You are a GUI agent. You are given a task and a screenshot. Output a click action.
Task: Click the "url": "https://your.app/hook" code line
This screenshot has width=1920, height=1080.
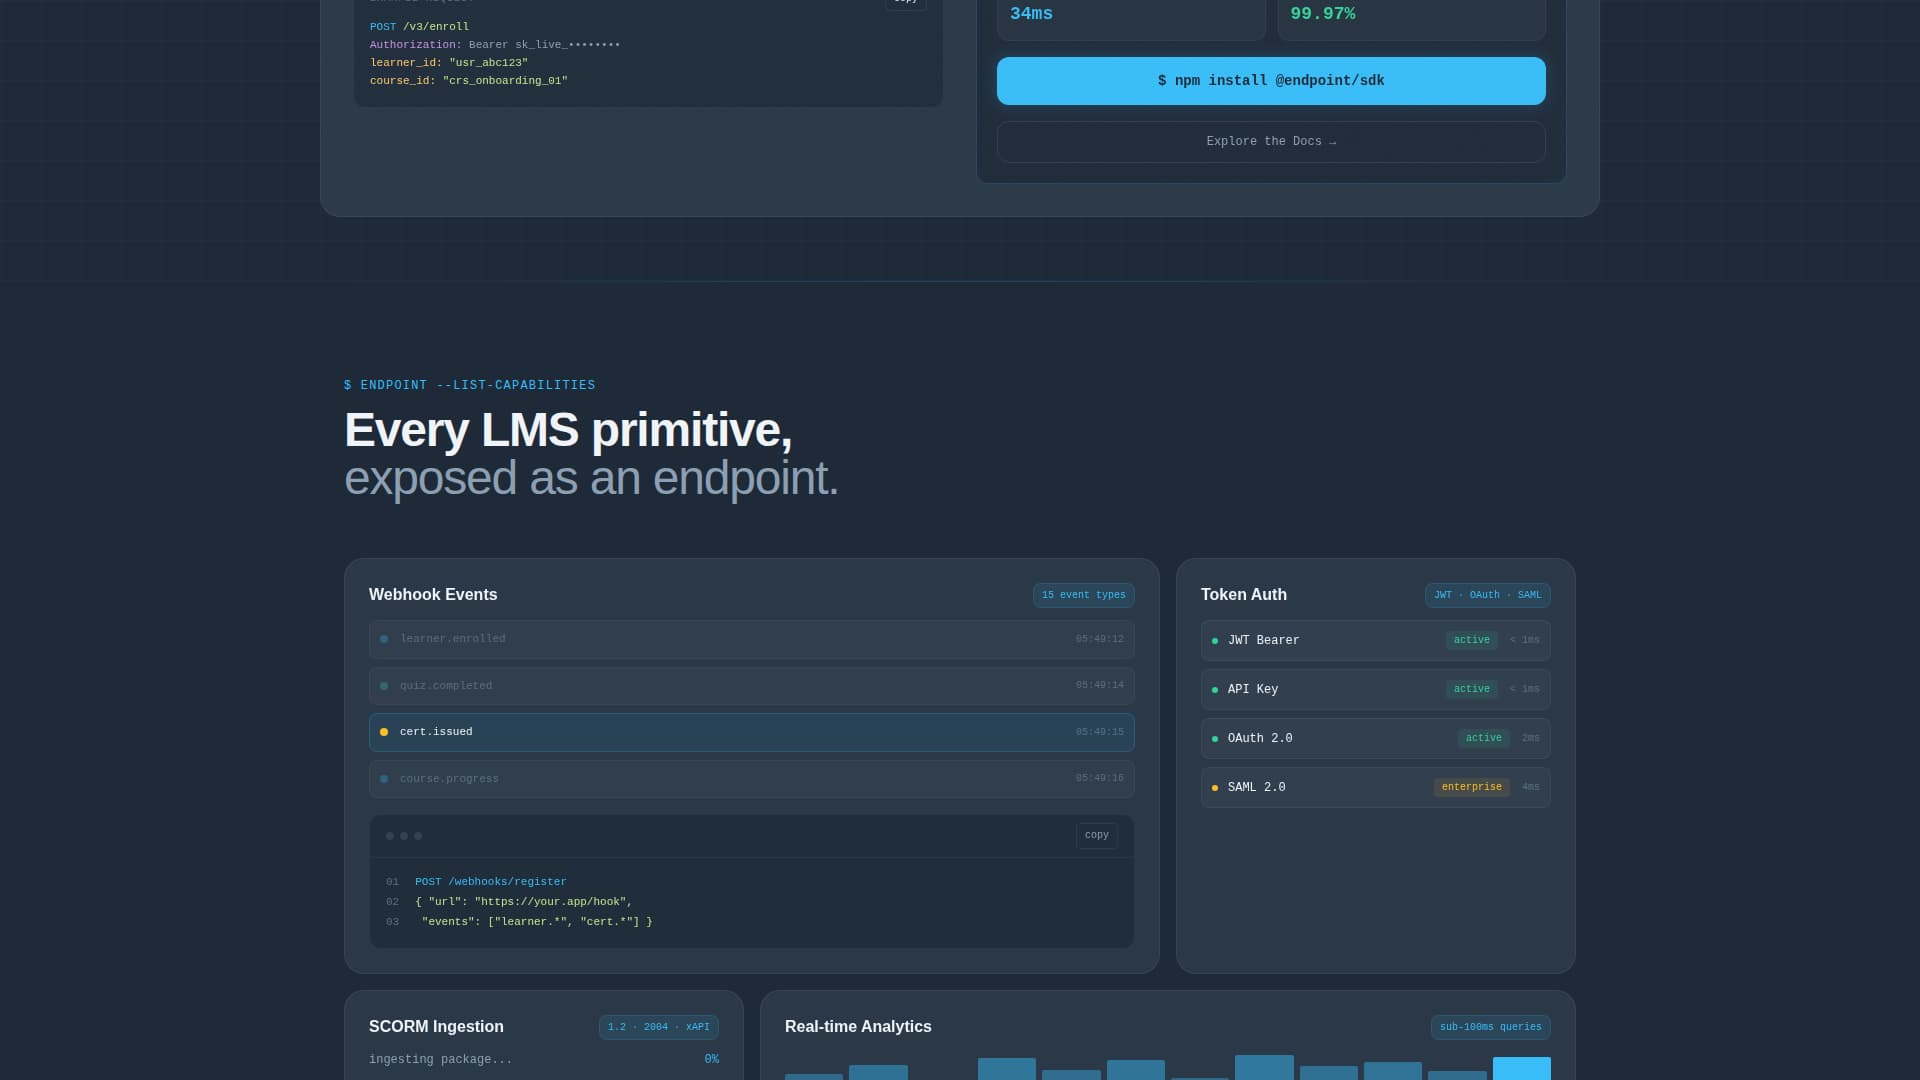click(x=523, y=902)
